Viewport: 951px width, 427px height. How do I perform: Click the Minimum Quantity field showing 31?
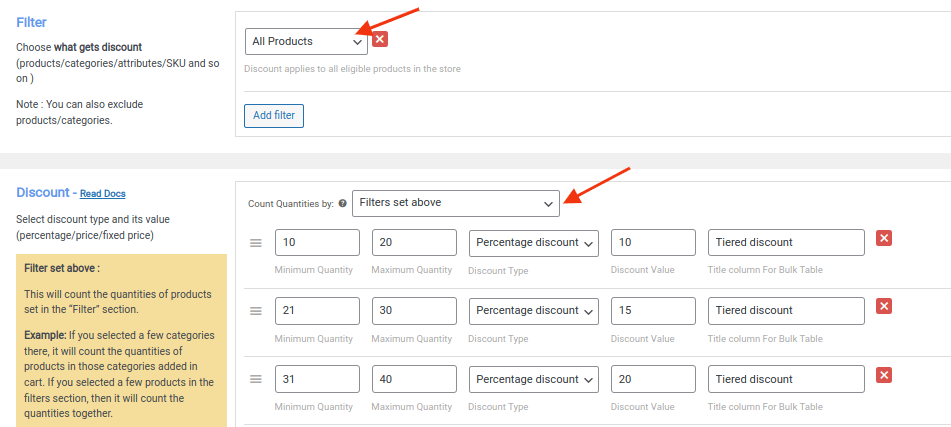point(317,379)
